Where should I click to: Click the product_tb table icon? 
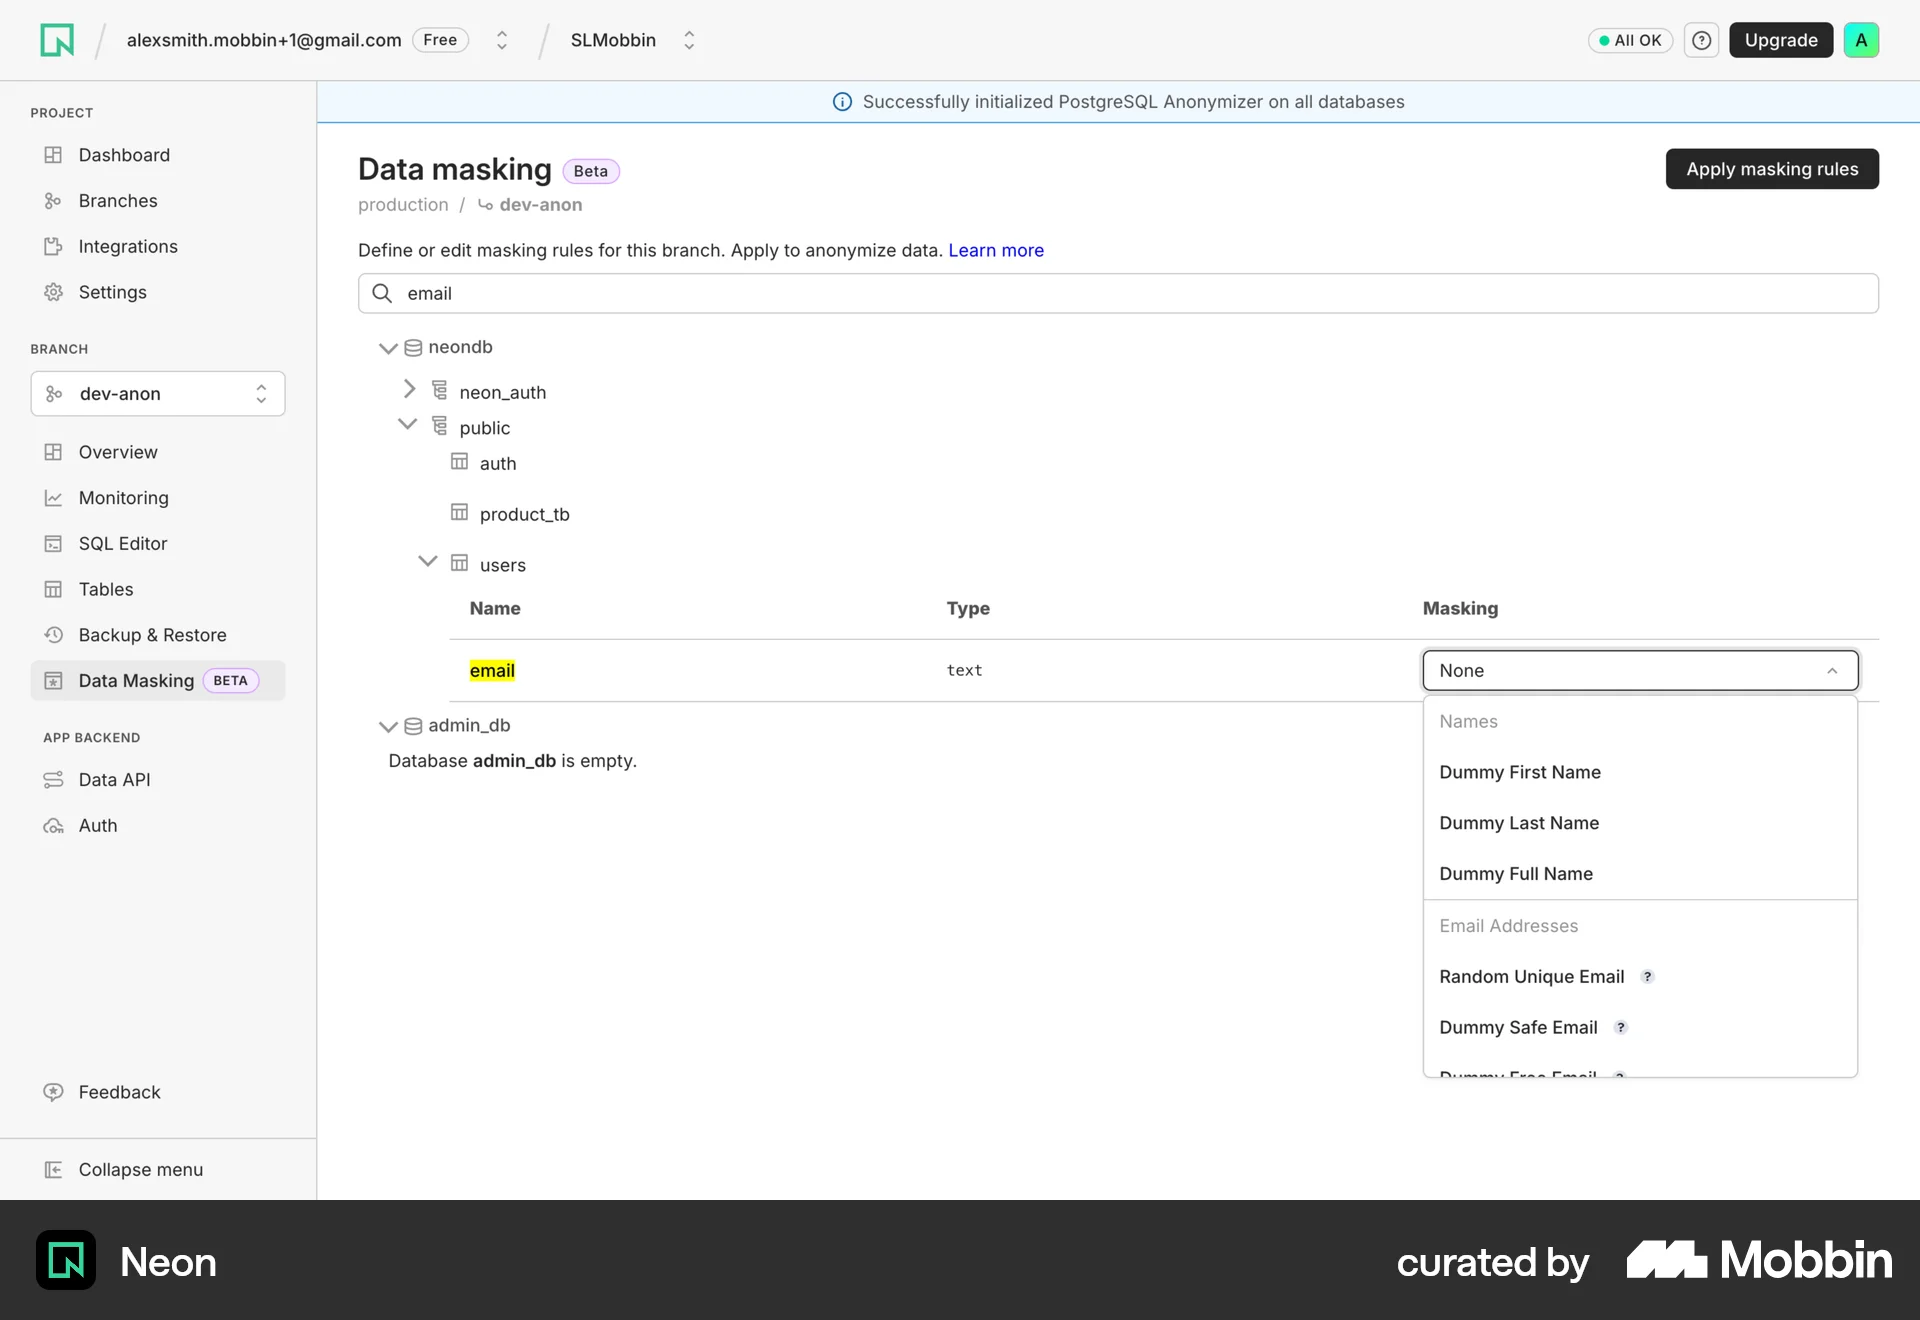(459, 513)
